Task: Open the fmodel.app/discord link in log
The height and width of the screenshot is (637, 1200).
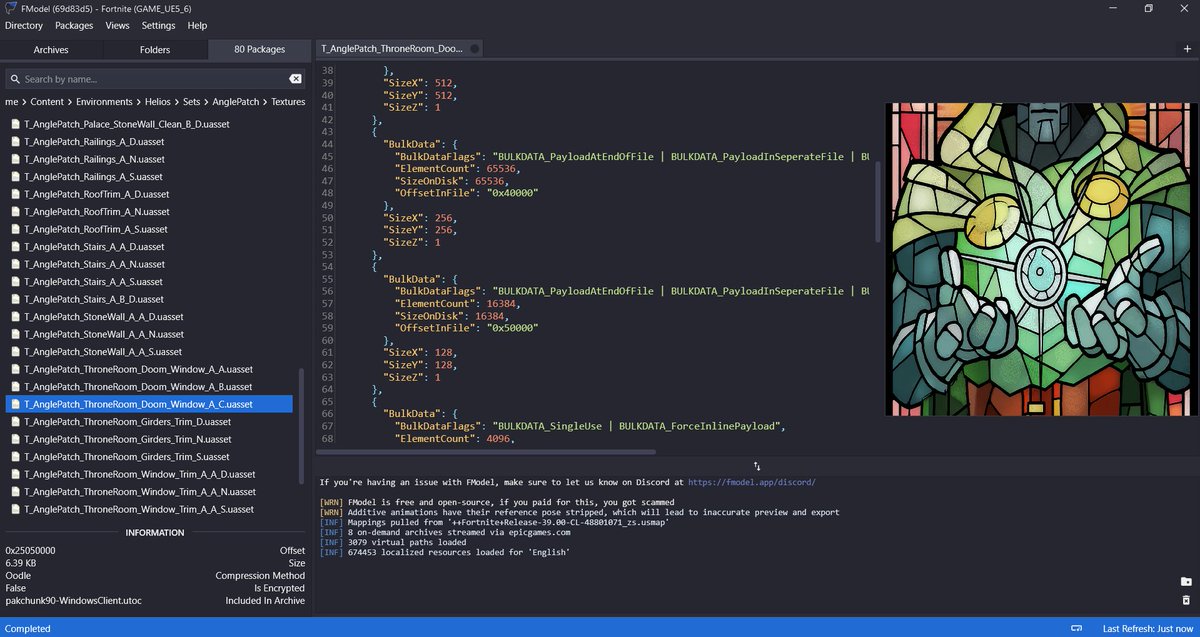Action: coord(752,482)
